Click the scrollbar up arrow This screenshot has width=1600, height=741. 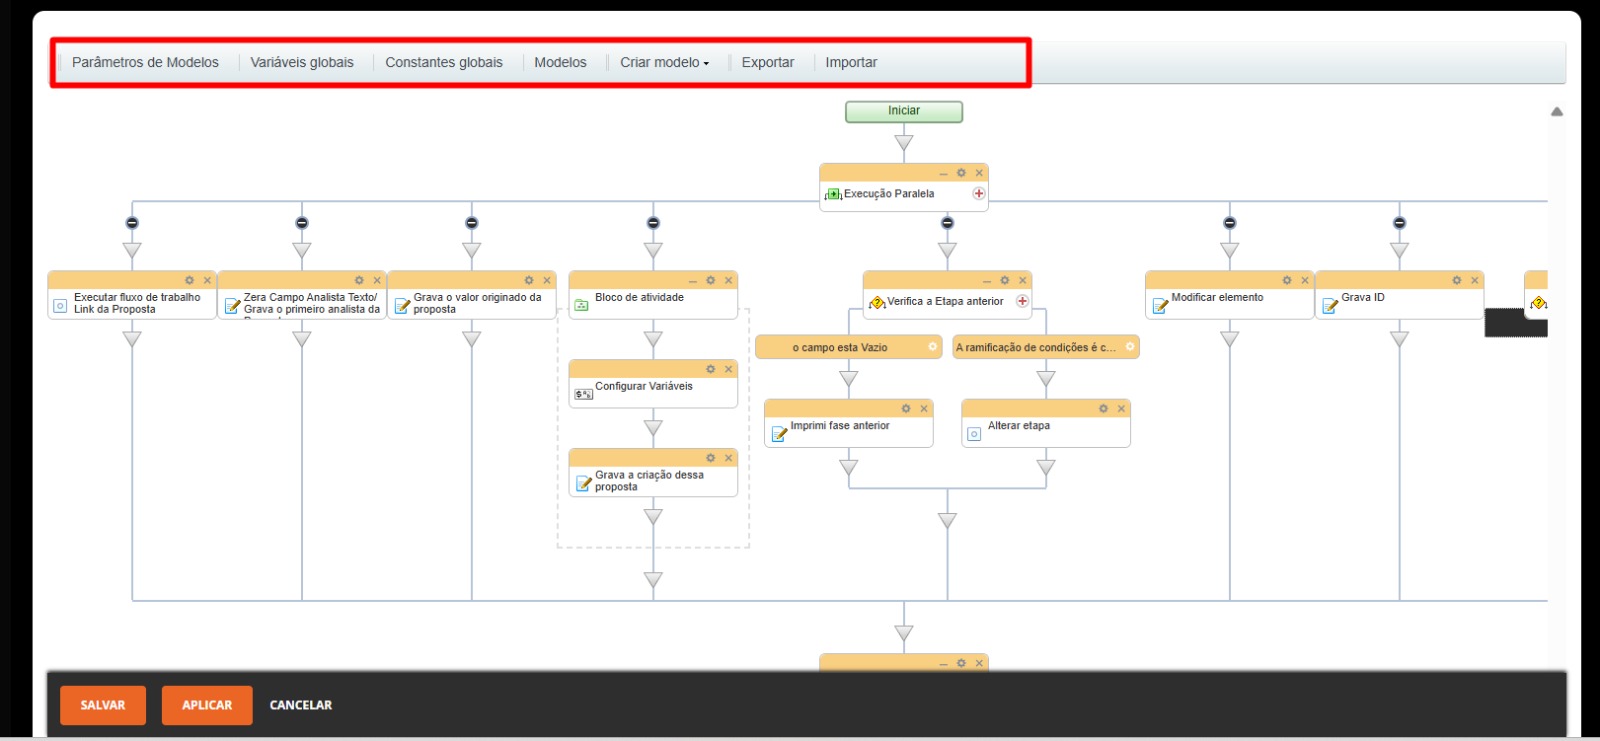tap(1556, 112)
